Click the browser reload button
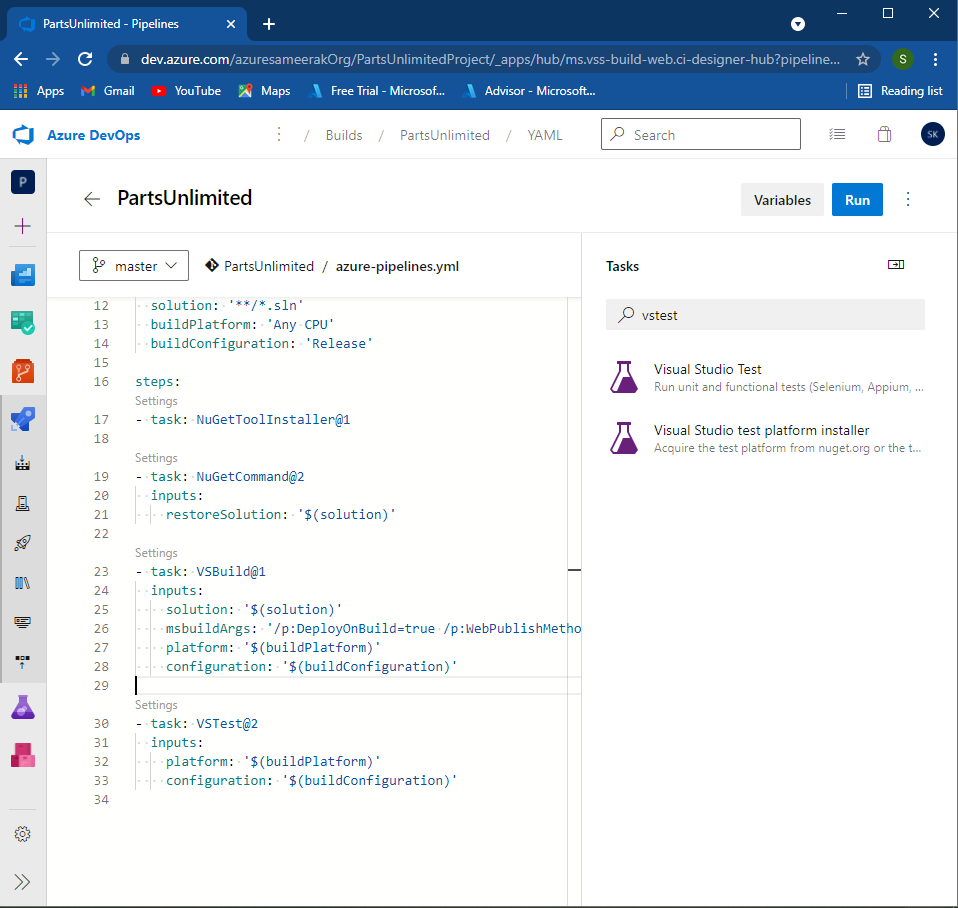 point(85,59)
